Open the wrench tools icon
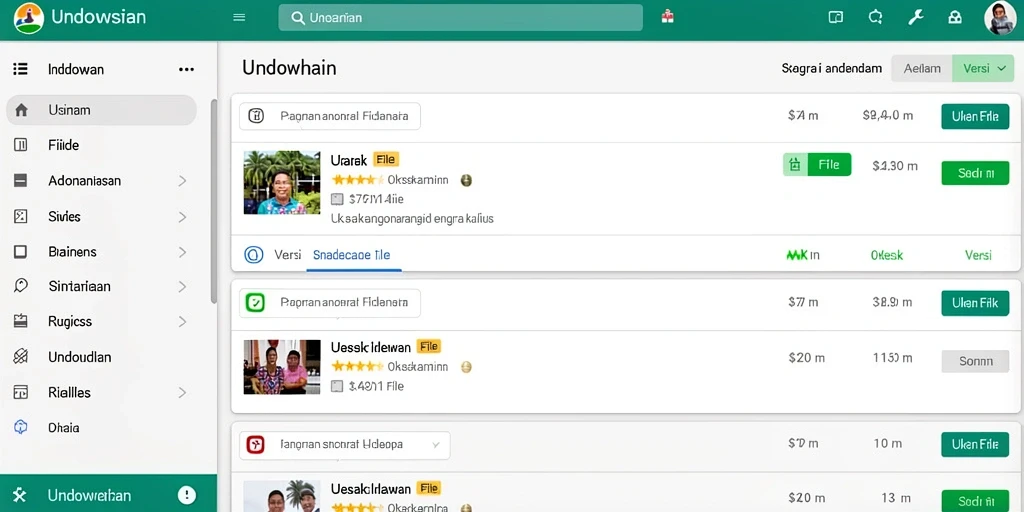This screenshot has height=512, width=1024. pyautogui.click(x=916, y=18)
